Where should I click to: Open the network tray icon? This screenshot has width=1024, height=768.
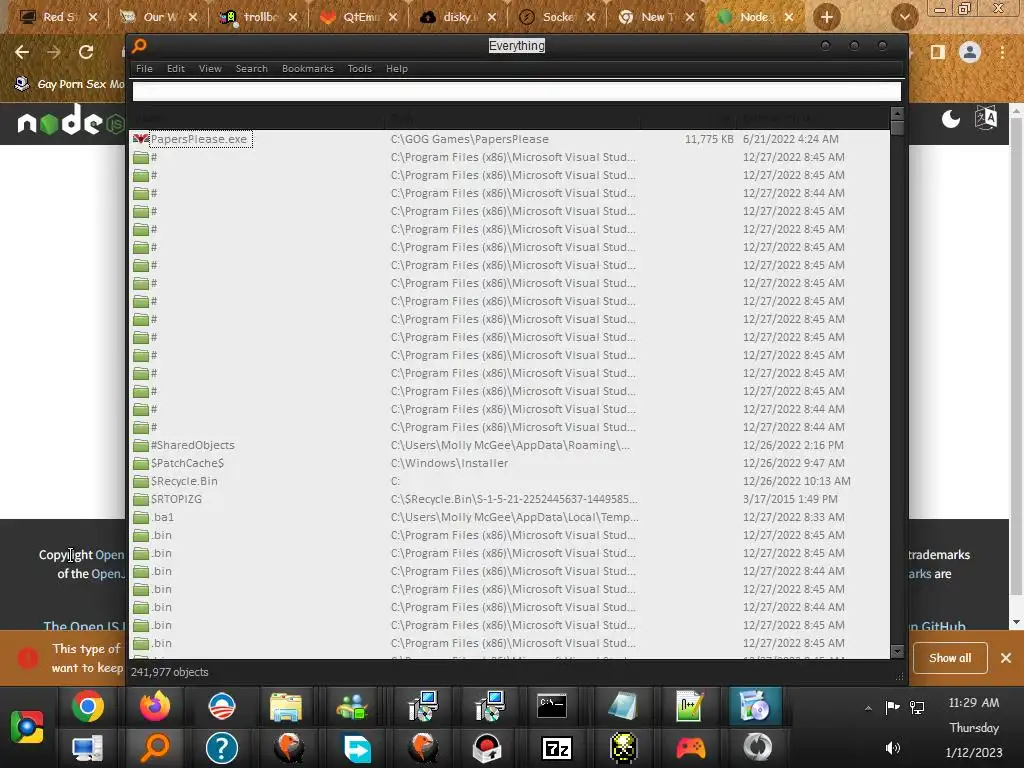coord(917,707)
